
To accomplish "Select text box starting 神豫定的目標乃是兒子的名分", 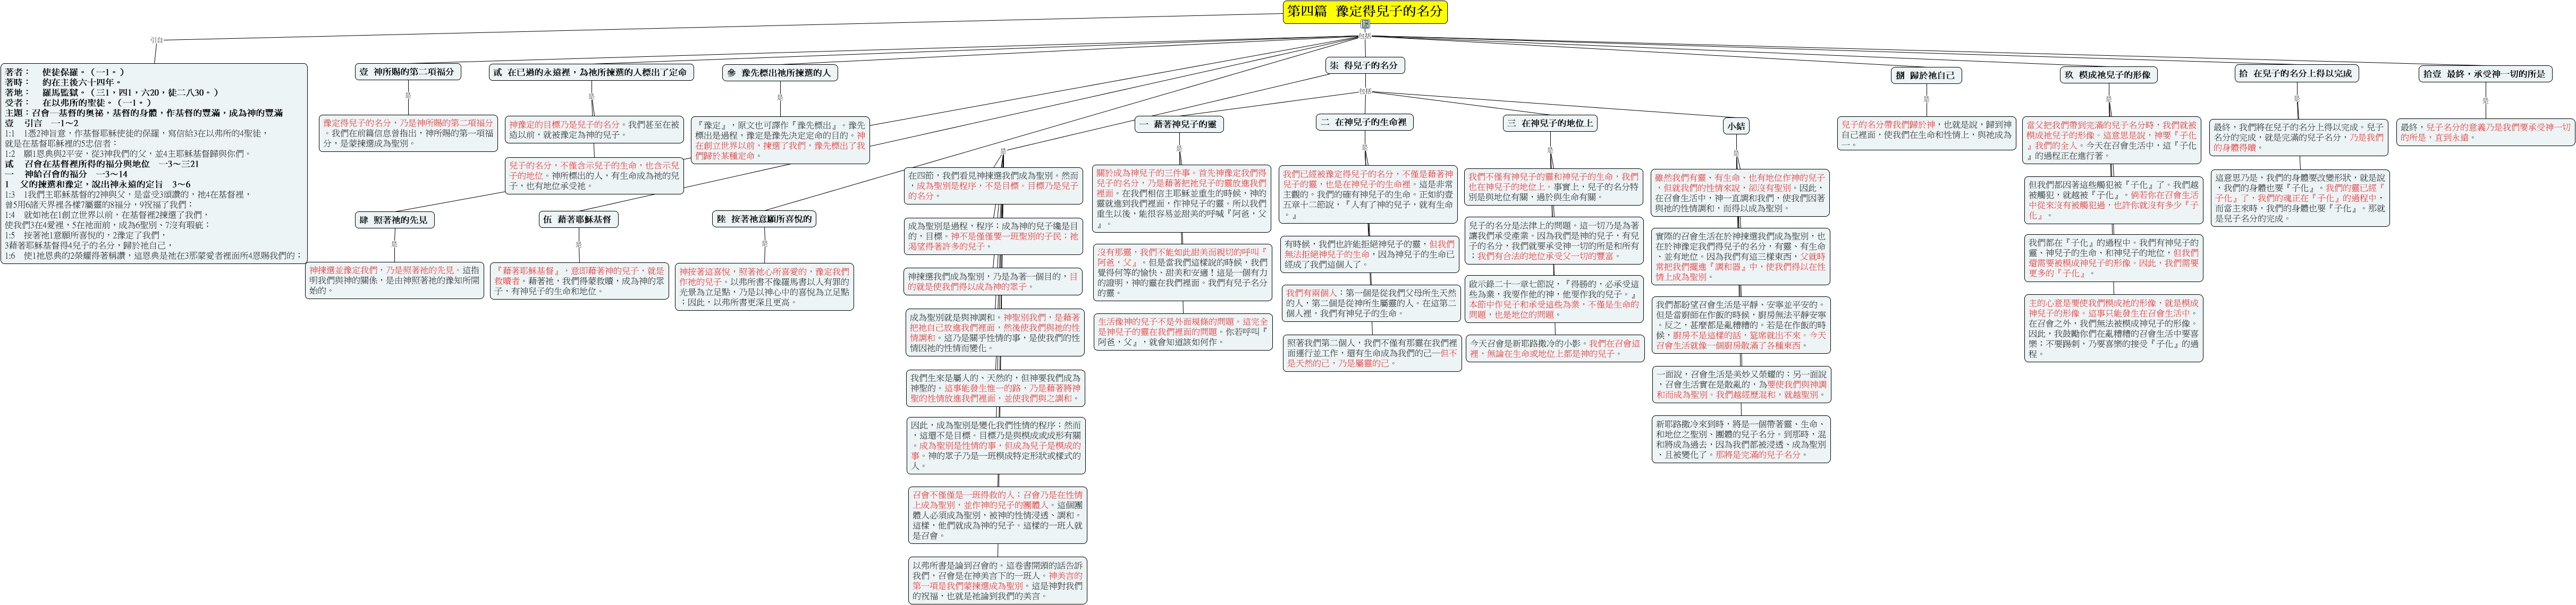I will click(594, 130).
